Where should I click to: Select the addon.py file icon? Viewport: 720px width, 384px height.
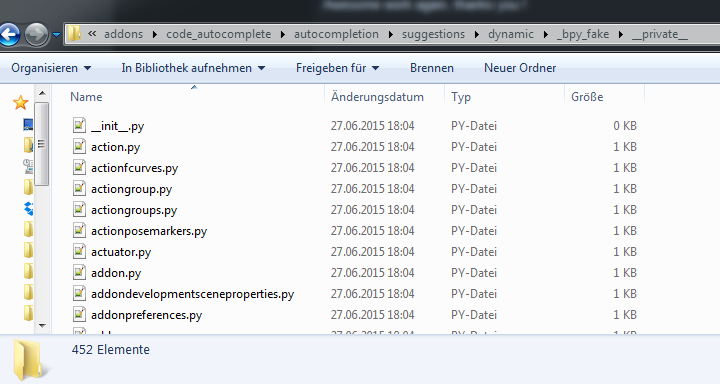79,273
